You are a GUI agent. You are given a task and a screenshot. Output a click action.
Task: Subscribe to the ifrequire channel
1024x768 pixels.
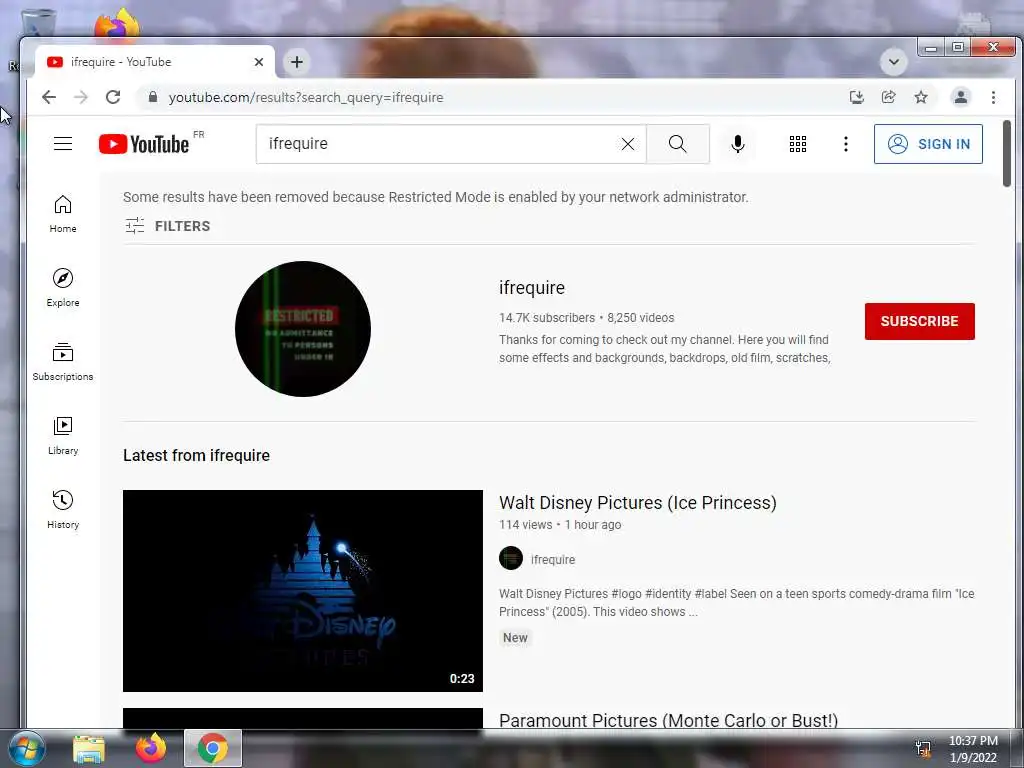tap(920, 321)
